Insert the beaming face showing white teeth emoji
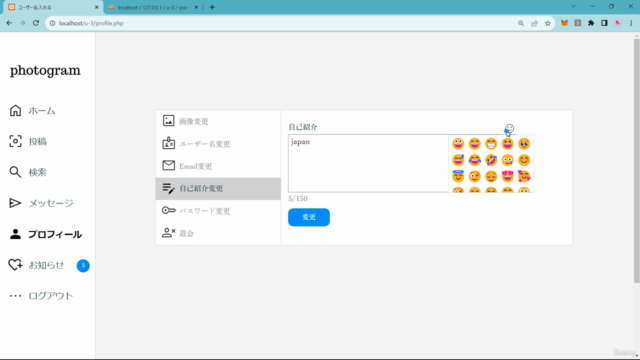The height and width of the screenshot is (360, 640). tap(491, 144)
